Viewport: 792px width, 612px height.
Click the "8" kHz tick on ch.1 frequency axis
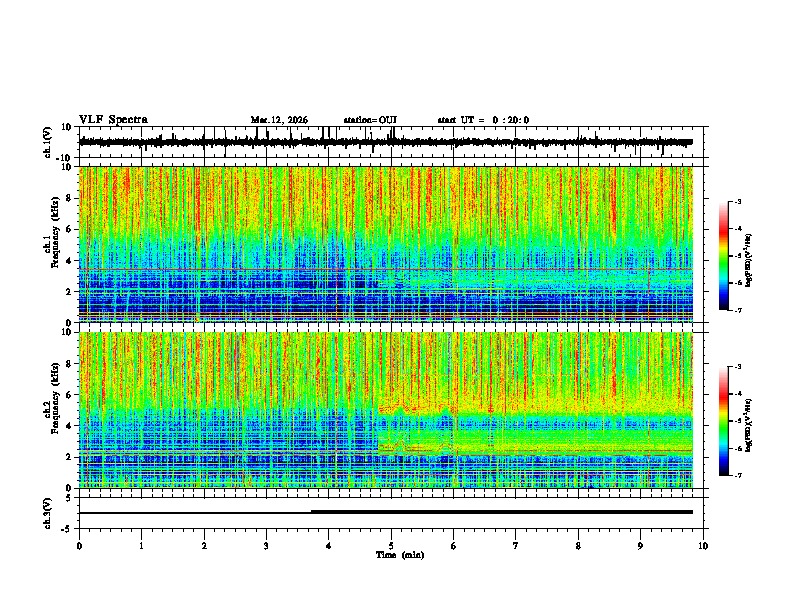pos(71,198)
